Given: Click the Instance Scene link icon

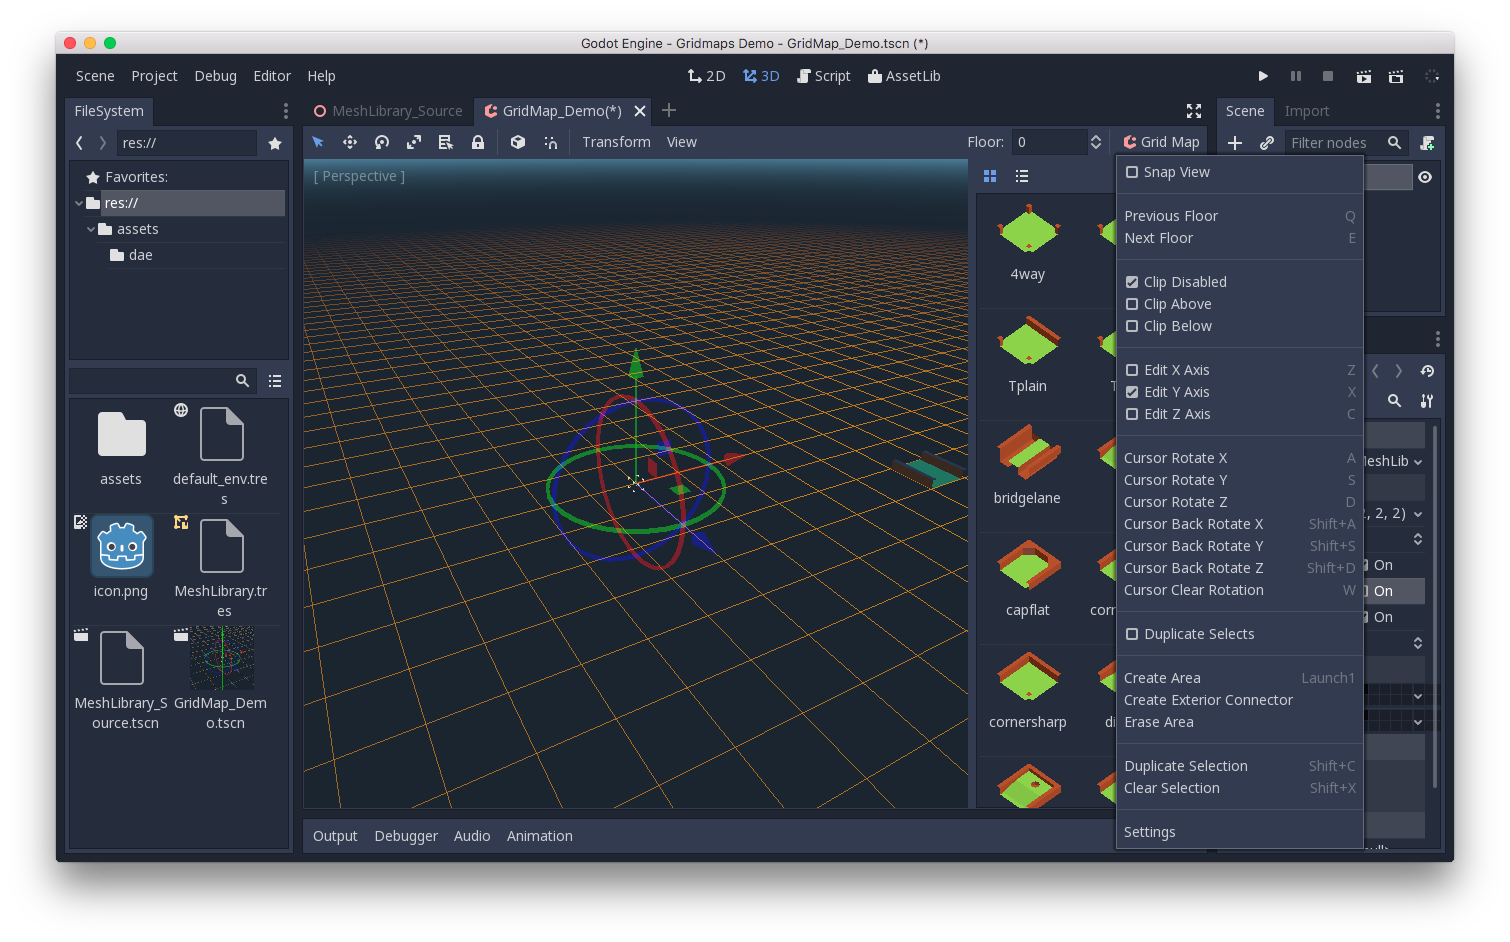Looking at the screenshot, I should tap(1266, 142).
